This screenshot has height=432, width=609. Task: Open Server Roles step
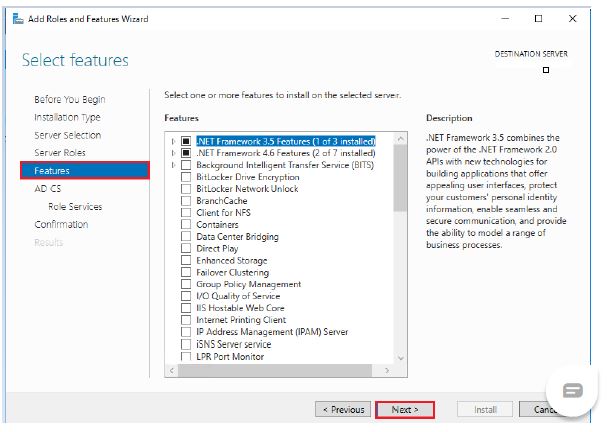60,153
